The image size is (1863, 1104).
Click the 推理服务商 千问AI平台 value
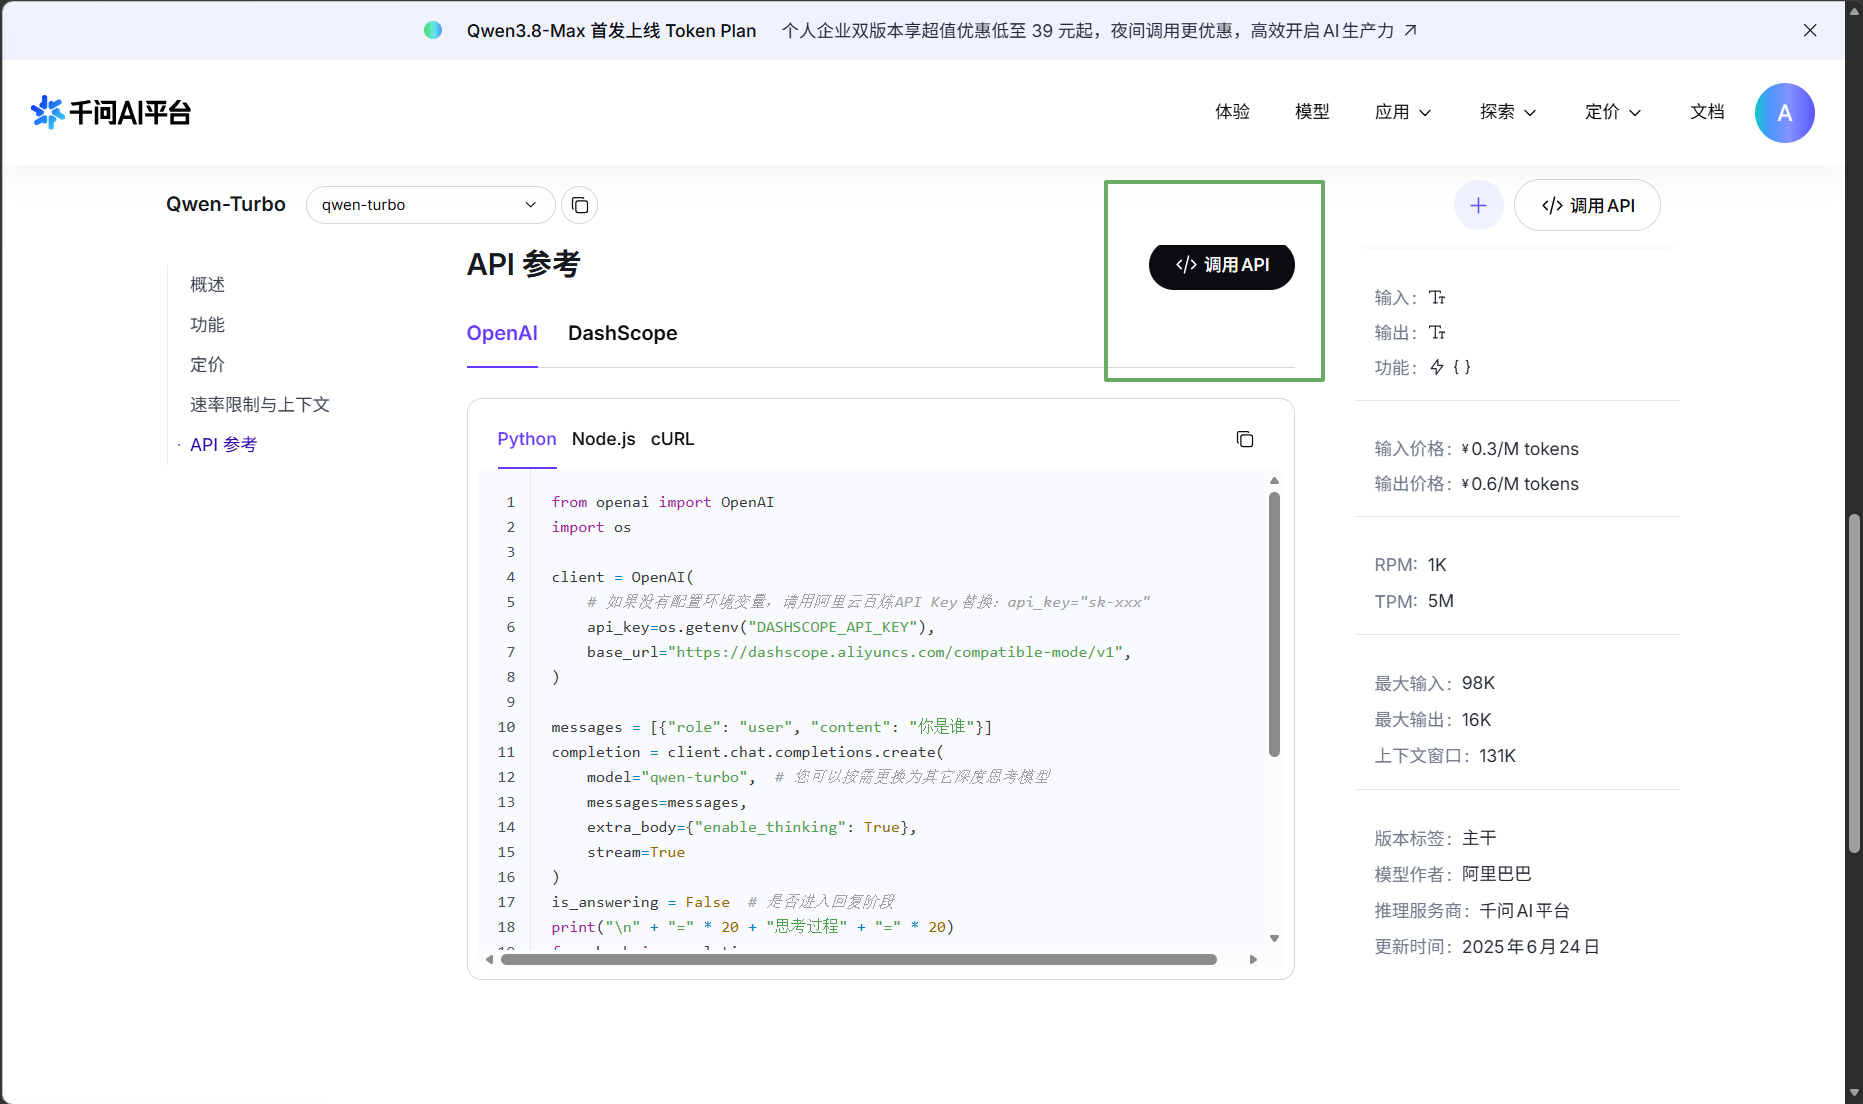[1524, 911]
